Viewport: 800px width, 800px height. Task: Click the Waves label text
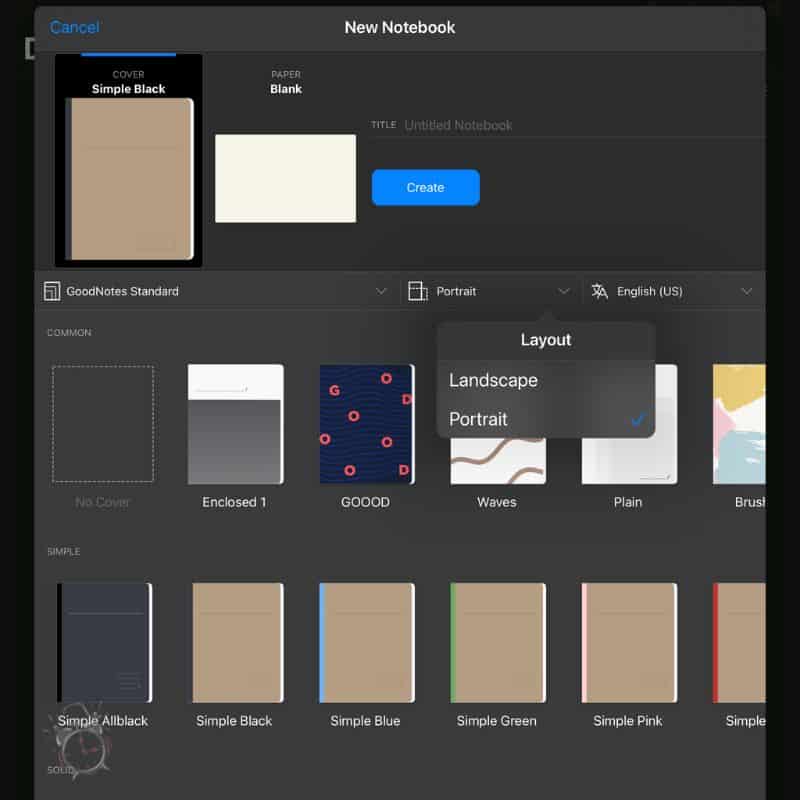coord(496,502)
